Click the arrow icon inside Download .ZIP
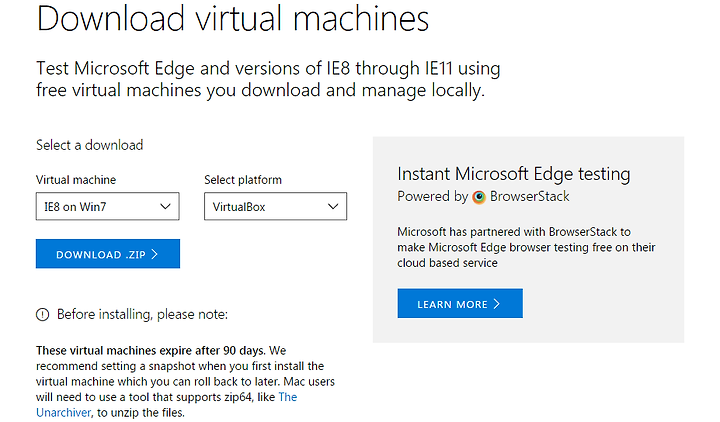The height and width of the screenshot is (422, 720). point(155,254)
